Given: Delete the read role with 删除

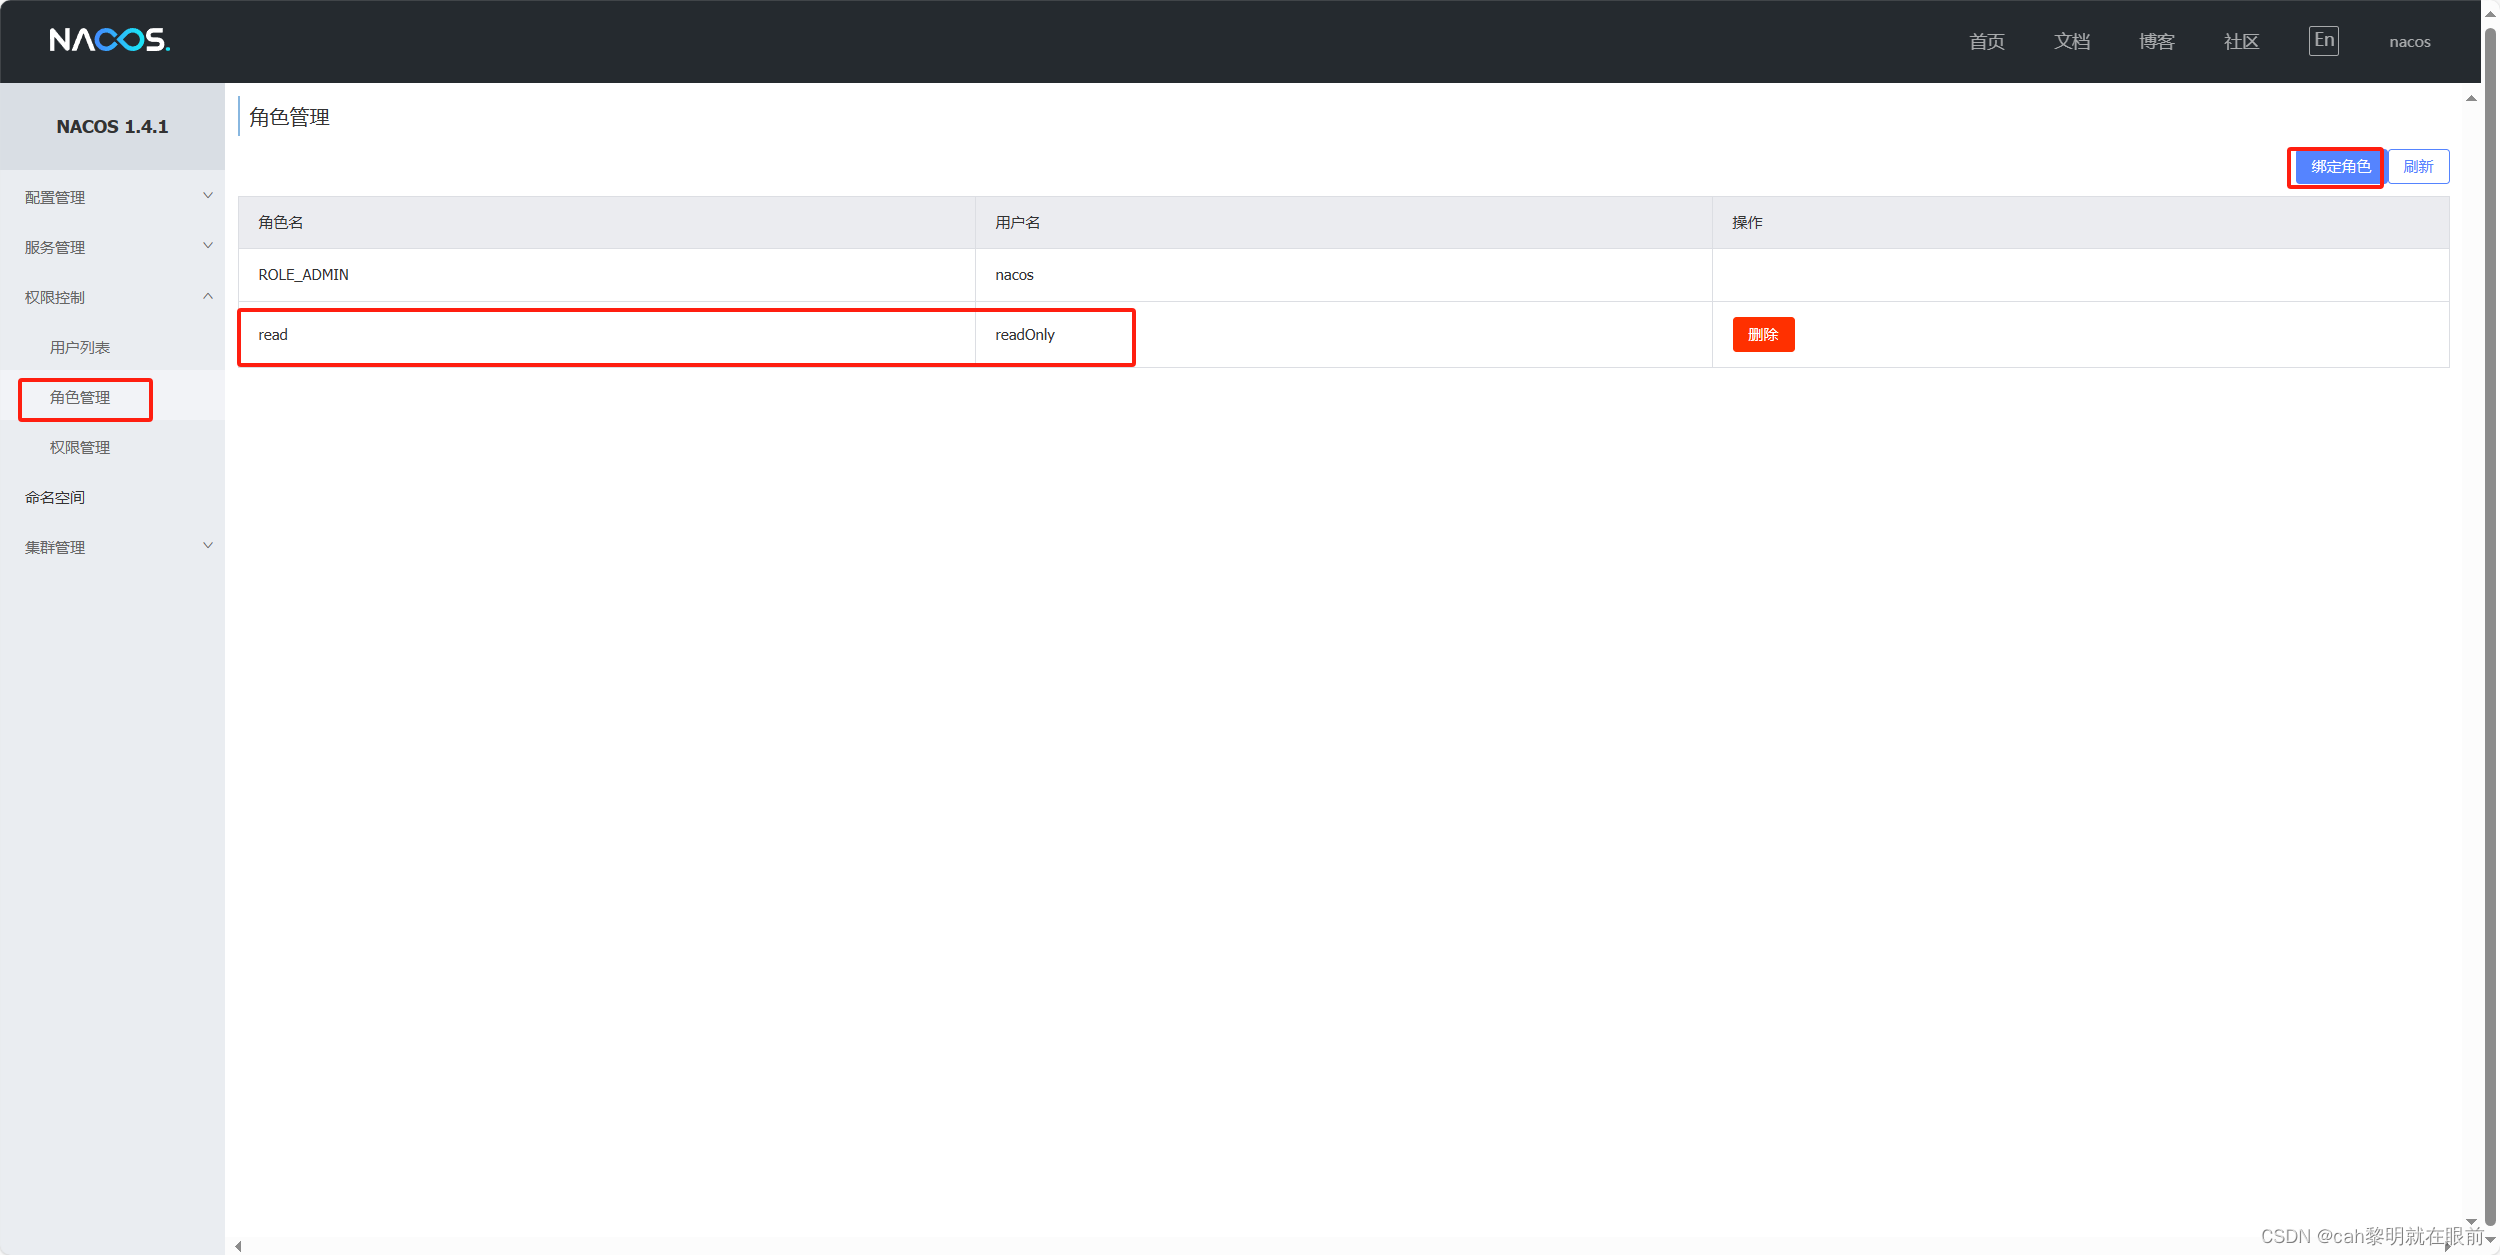Looking at the screenshot, I should [1762, 335].
